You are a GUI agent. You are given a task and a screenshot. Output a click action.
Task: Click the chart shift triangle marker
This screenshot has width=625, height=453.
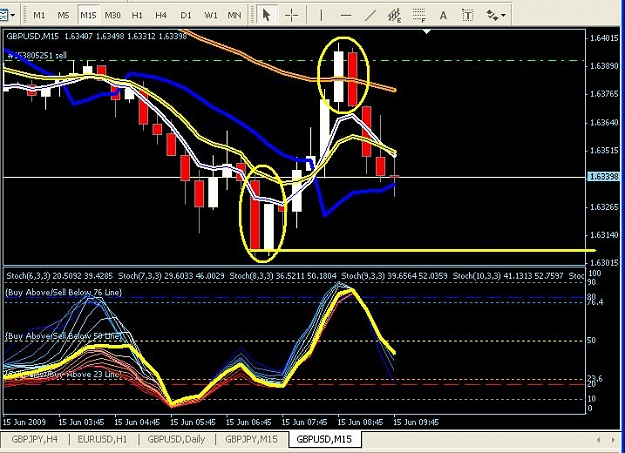click(x=427, y=31)
